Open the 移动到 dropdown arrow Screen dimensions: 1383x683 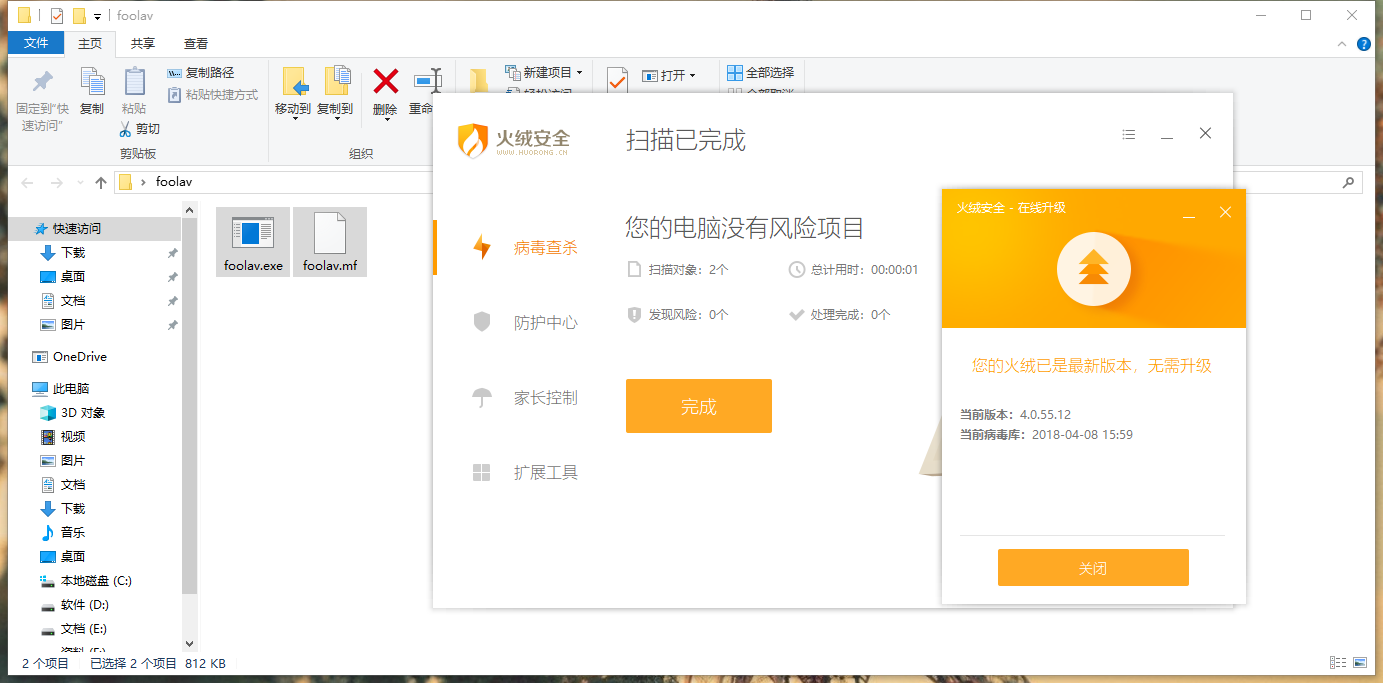pos(294,120)
